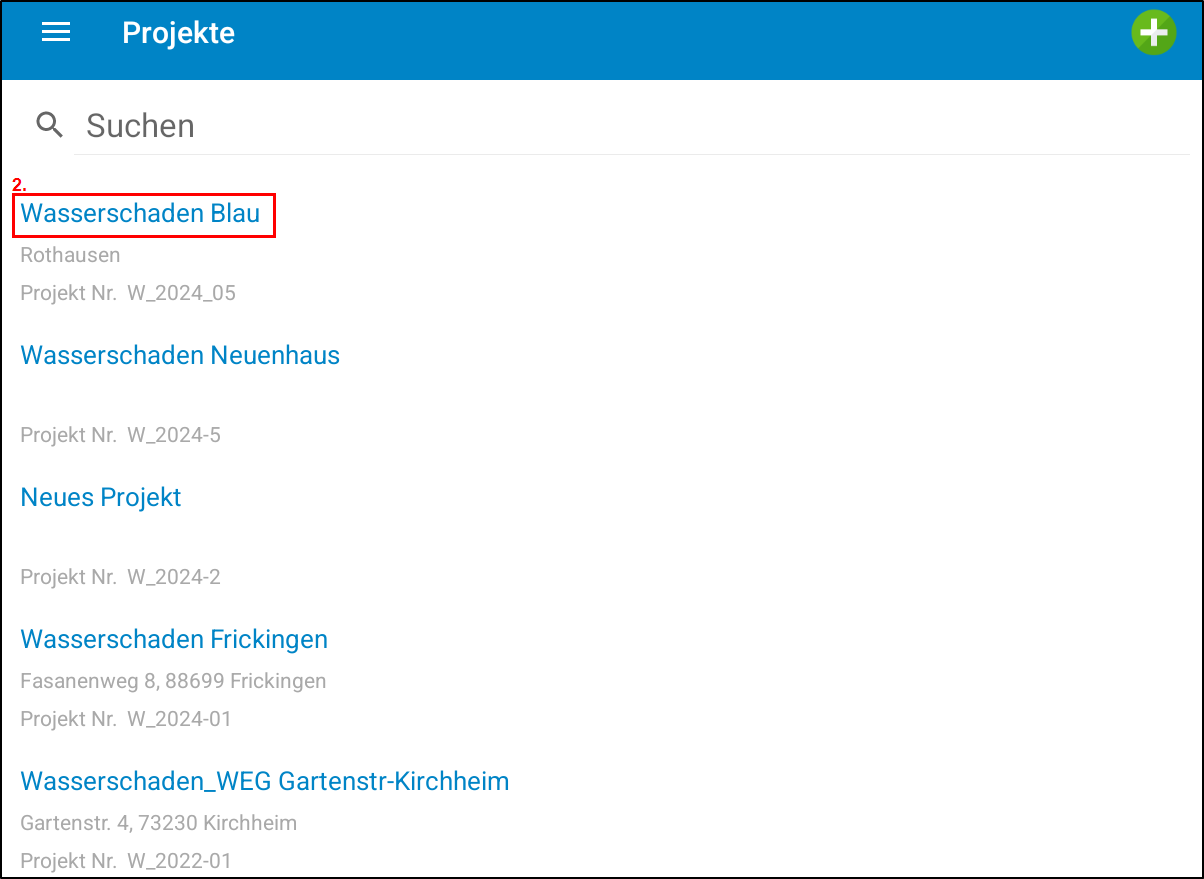Open the Neues Projekt entry
This screenshot has width=1204, height=879.
(101, 498)
